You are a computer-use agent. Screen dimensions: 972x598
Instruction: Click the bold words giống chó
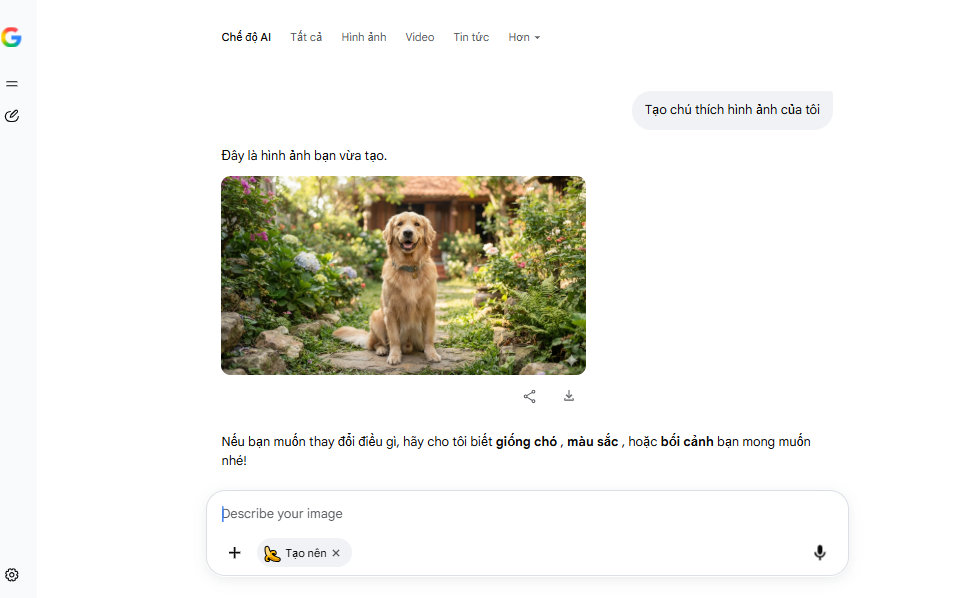[526, 442]
